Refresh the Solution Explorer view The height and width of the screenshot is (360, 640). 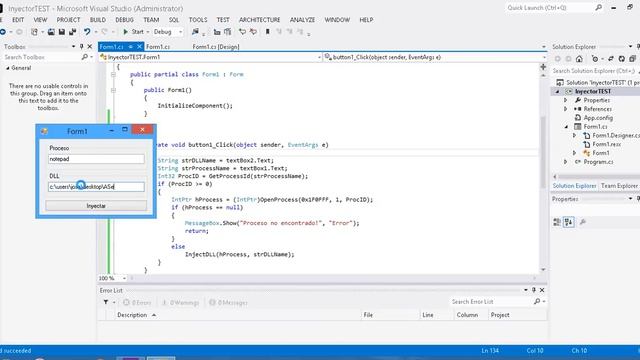click(621, 59)
